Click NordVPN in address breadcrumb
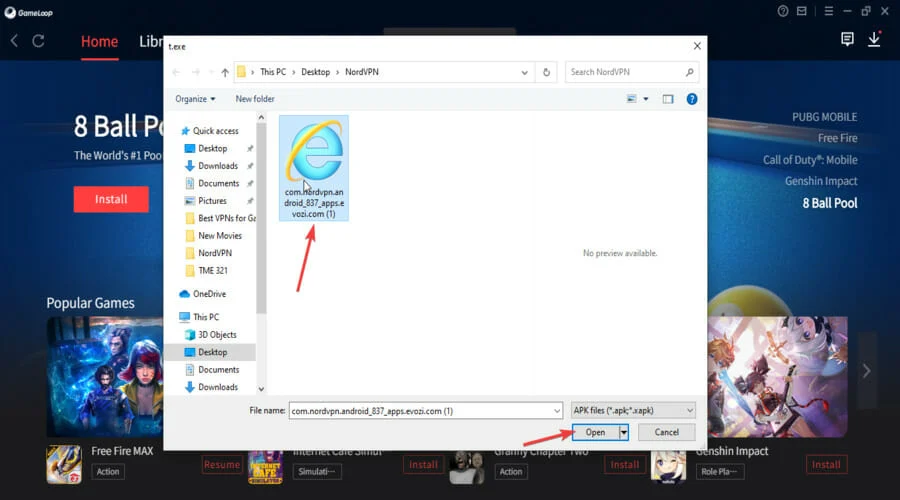This screenshot has width=900, height=500. coord(362,72)
